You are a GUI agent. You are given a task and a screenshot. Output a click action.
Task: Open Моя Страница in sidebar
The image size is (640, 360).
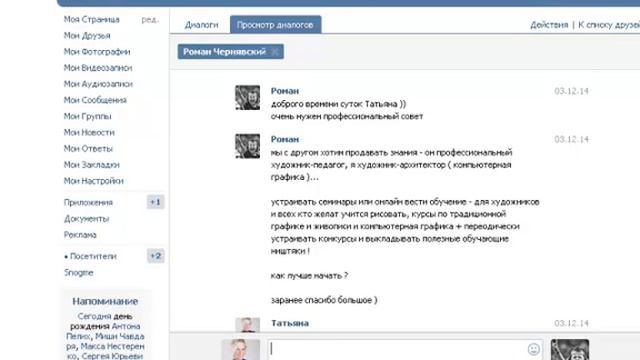pyautogui.click(x=91, y=20)
